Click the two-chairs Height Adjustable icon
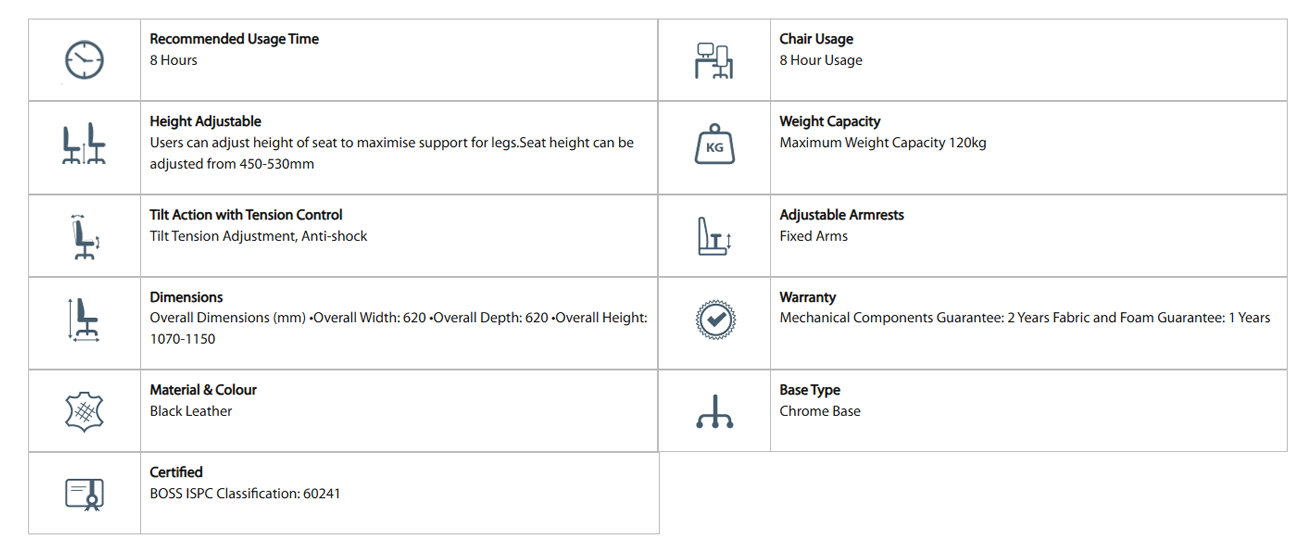Viewport: 1300px width, 555px height. (84, 145)
